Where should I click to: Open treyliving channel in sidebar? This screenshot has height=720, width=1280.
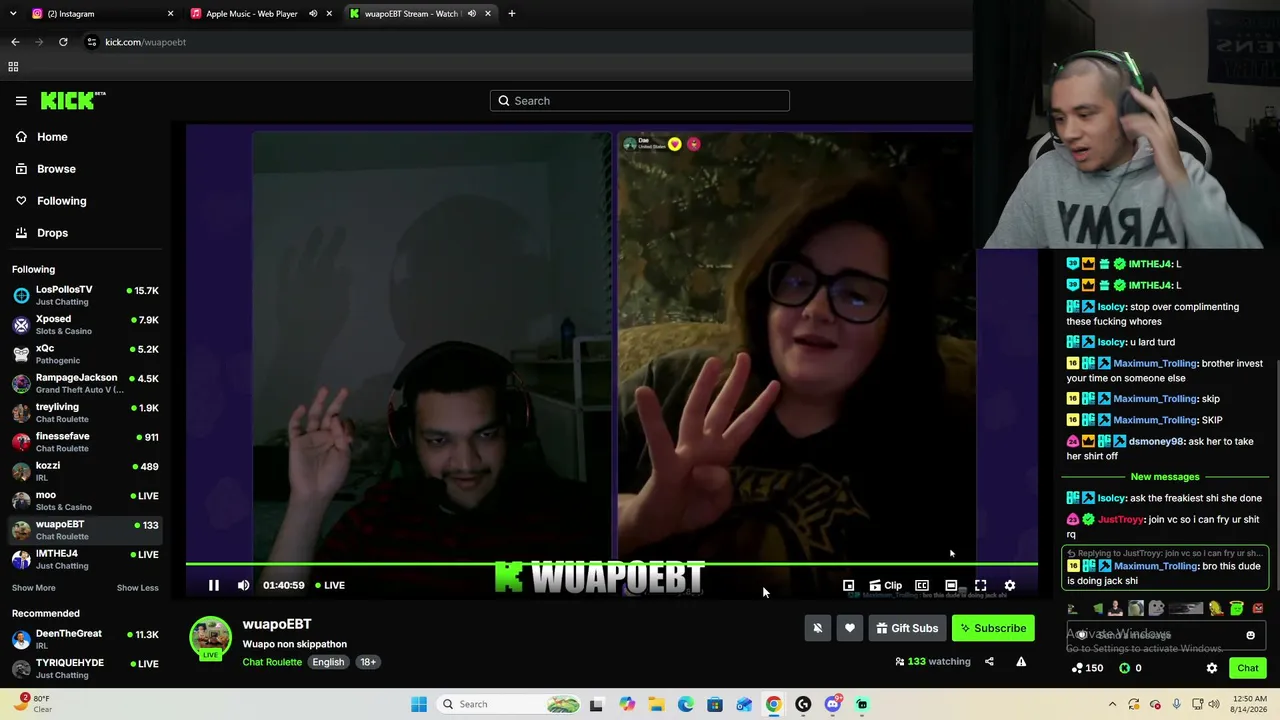pos(86,413)
